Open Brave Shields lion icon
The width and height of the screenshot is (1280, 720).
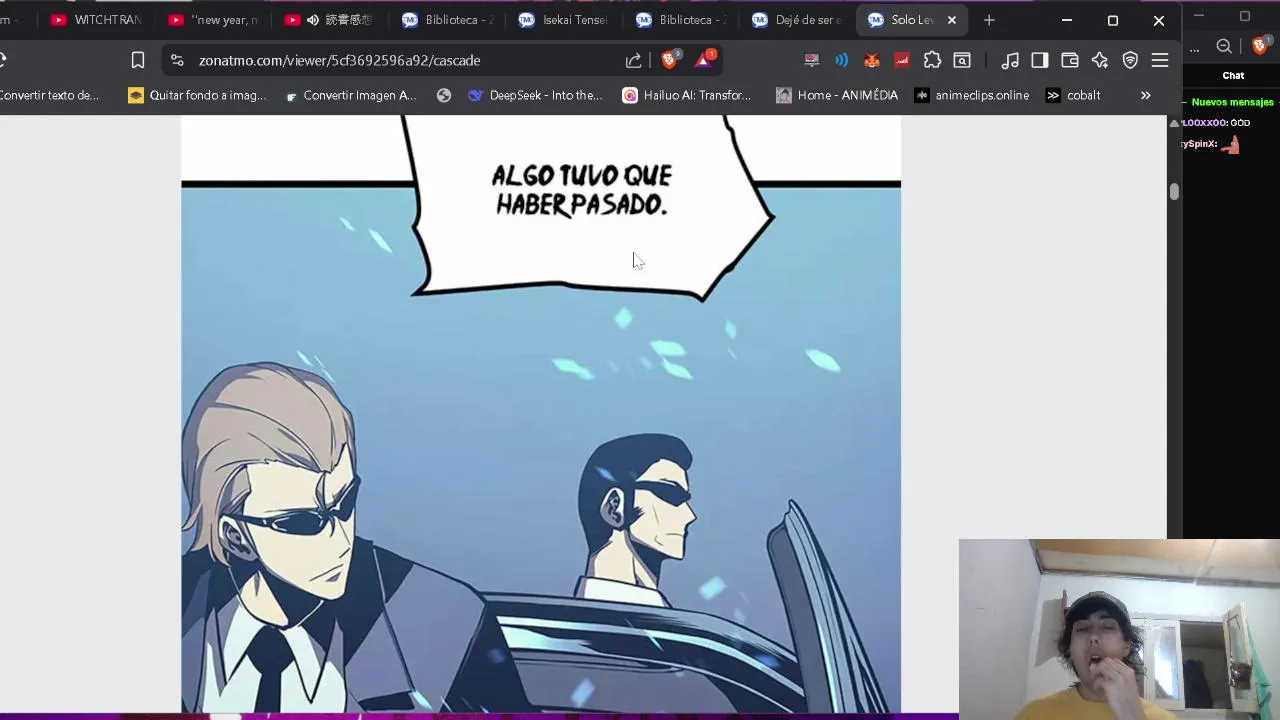(669, 60)
